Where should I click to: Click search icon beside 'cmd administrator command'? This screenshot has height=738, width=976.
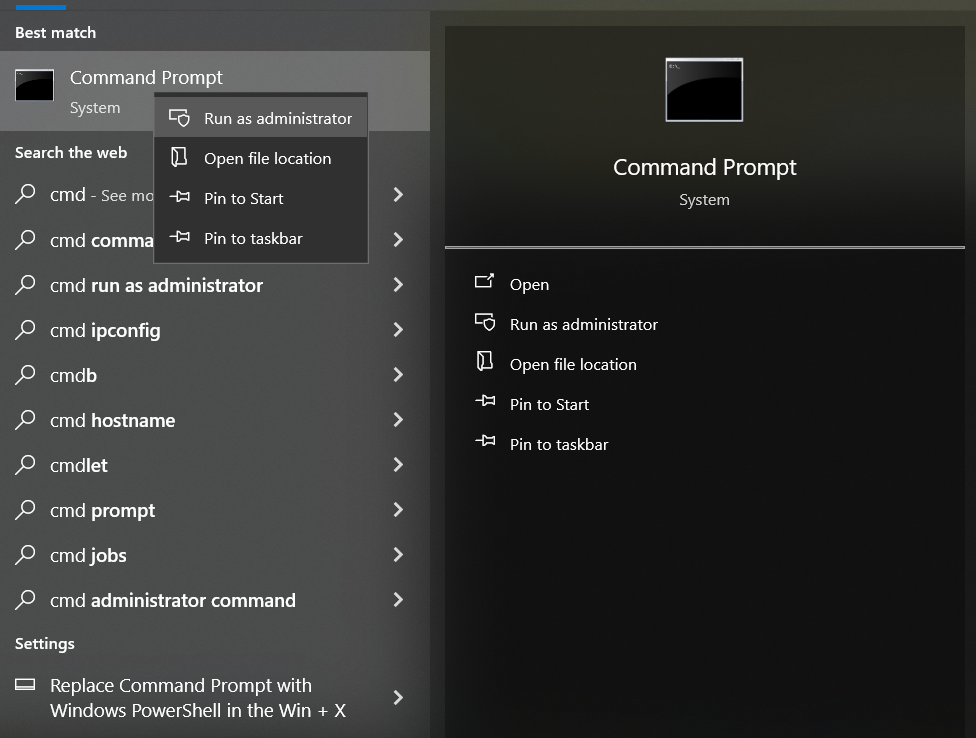click(x=25, y=600)
